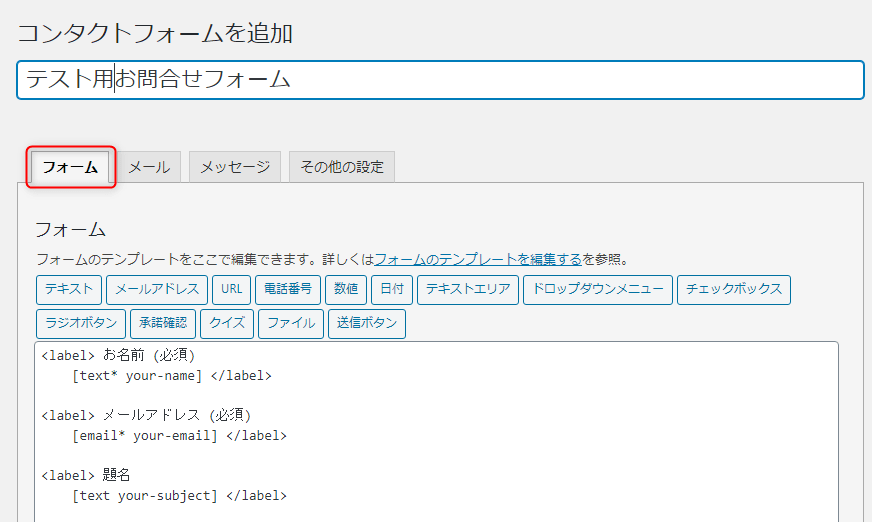The width and height of the screenshot is (872, 522).
Task: Click the 送信ボタン tag button
Action: click(367, 324)
